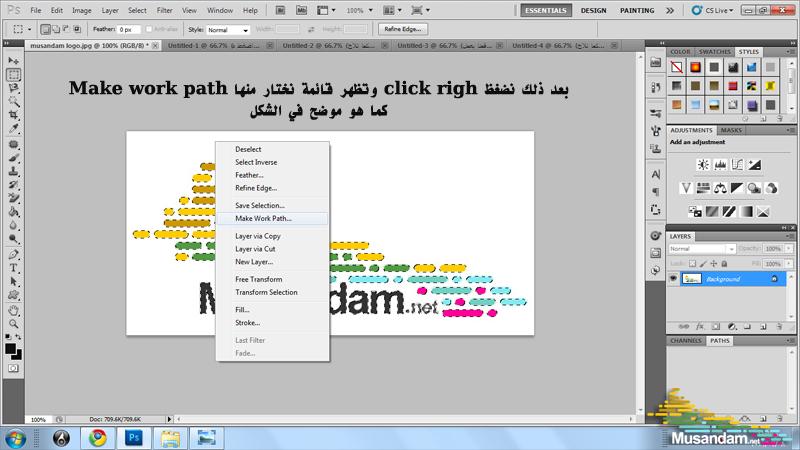The width and height of the screenshot is (800, 450).
Task: Select the Pen tool
Action: [x=13, y=254]
